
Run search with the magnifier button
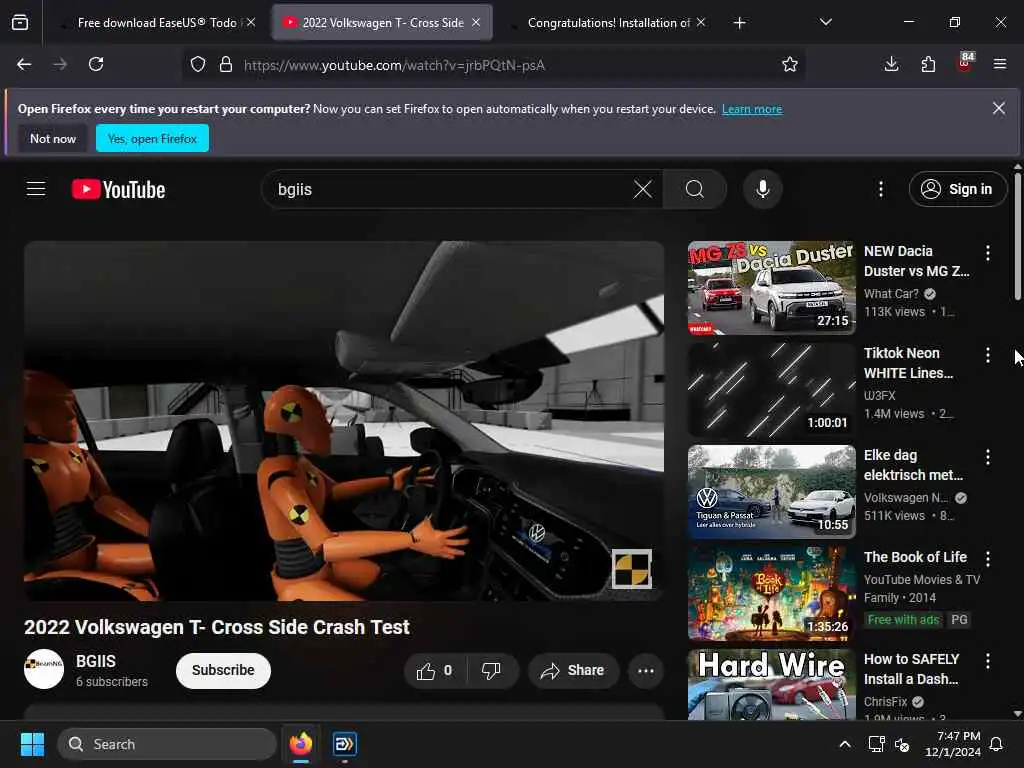coord(695,189)
